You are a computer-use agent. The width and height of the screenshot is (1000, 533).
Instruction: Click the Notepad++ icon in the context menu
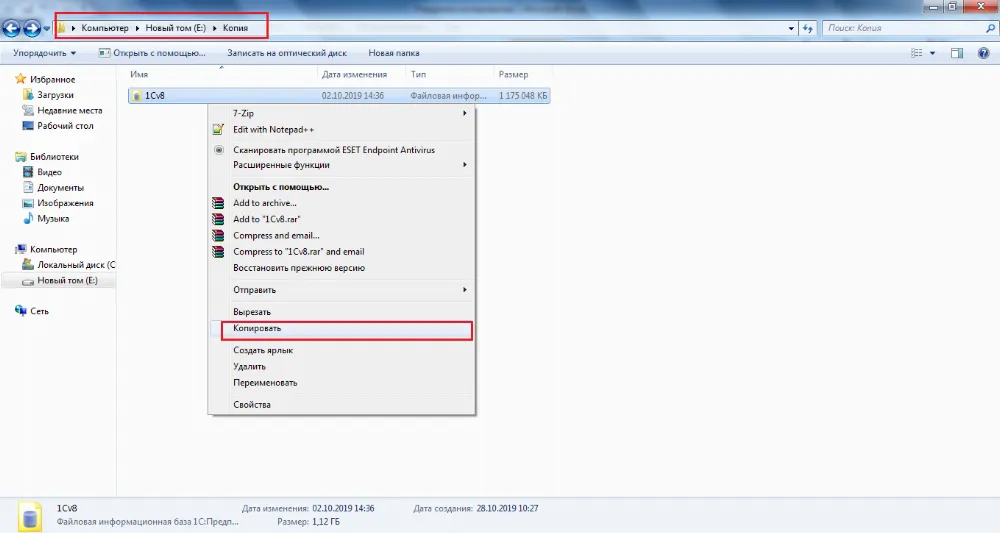218,129
